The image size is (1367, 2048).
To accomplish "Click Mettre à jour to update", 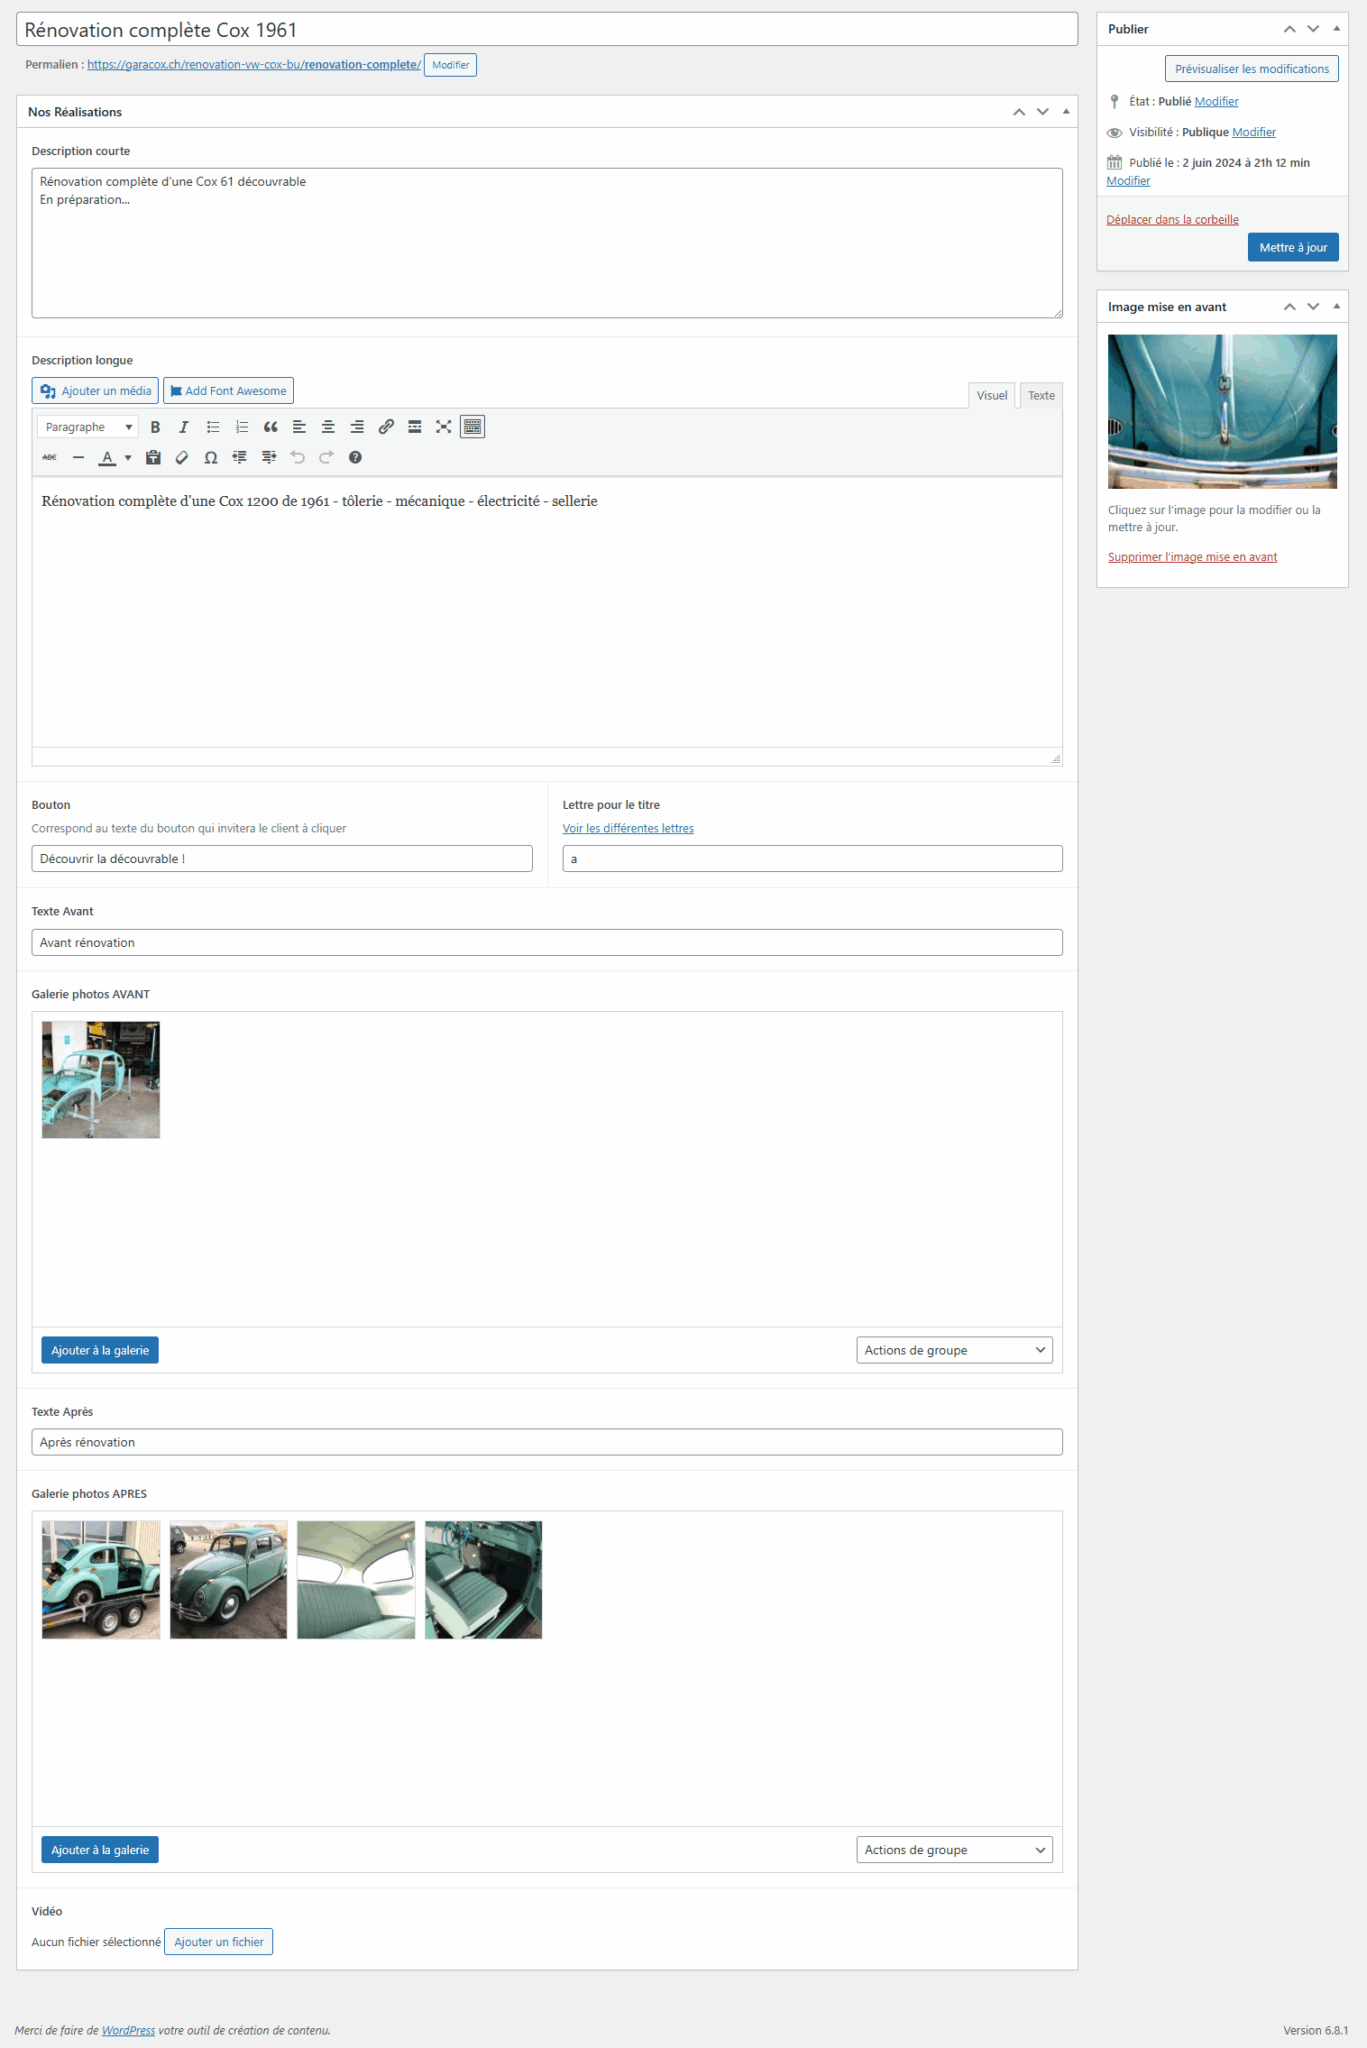I will pyautogui.click(x=1293, y=247).
